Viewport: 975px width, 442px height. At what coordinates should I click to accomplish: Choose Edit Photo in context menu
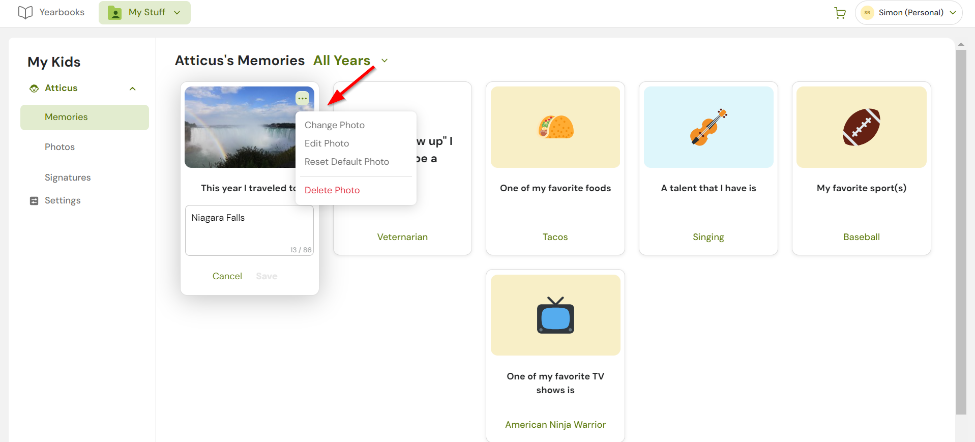click(x=327, y=144)
